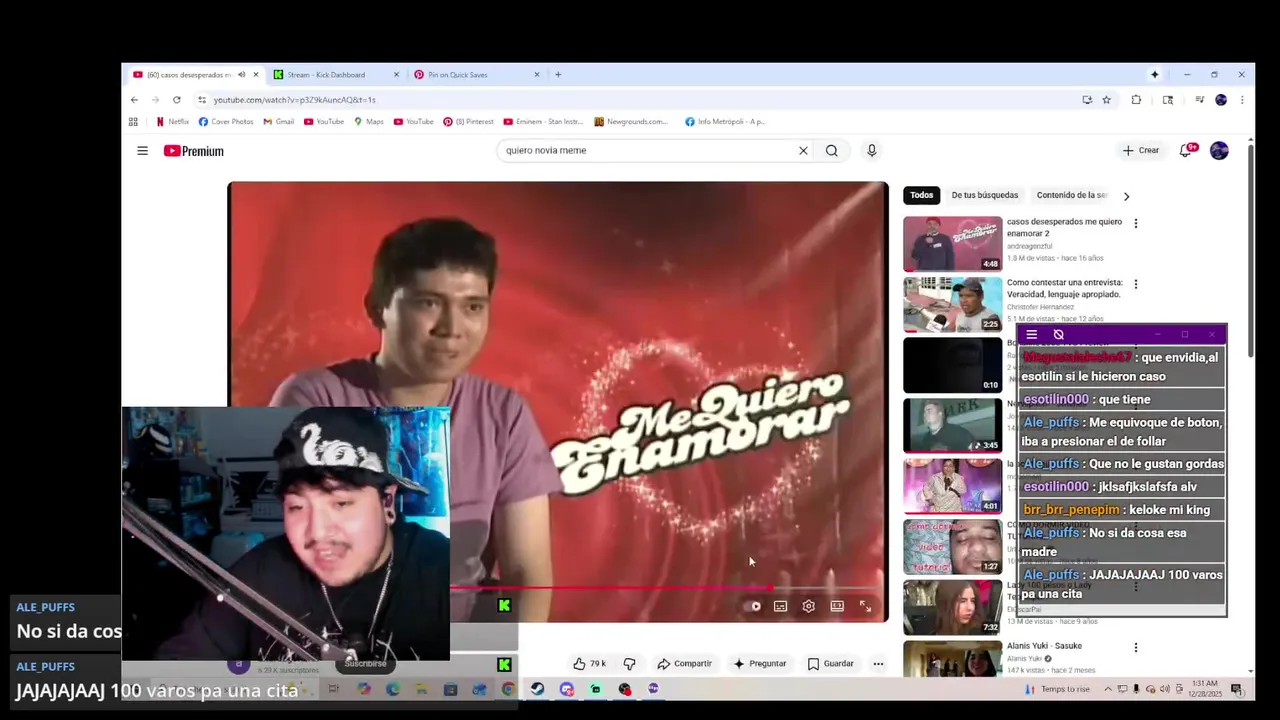Switch player to theater mode

click(837, 606)
